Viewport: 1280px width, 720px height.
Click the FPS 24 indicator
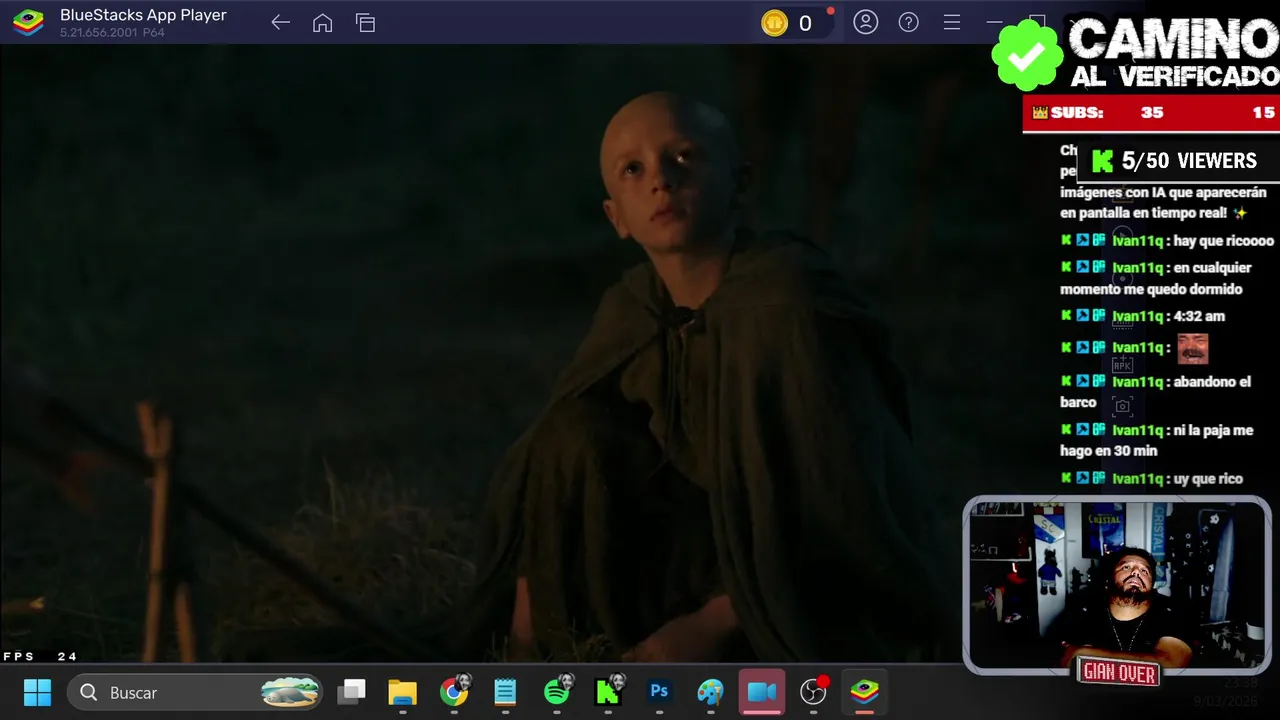point(40,657)
